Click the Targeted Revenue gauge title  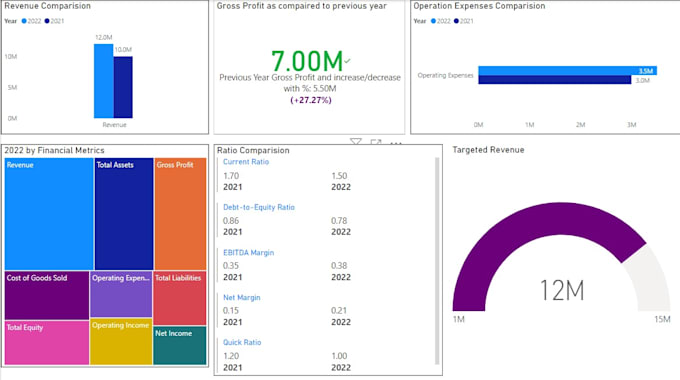pos(488,150)
